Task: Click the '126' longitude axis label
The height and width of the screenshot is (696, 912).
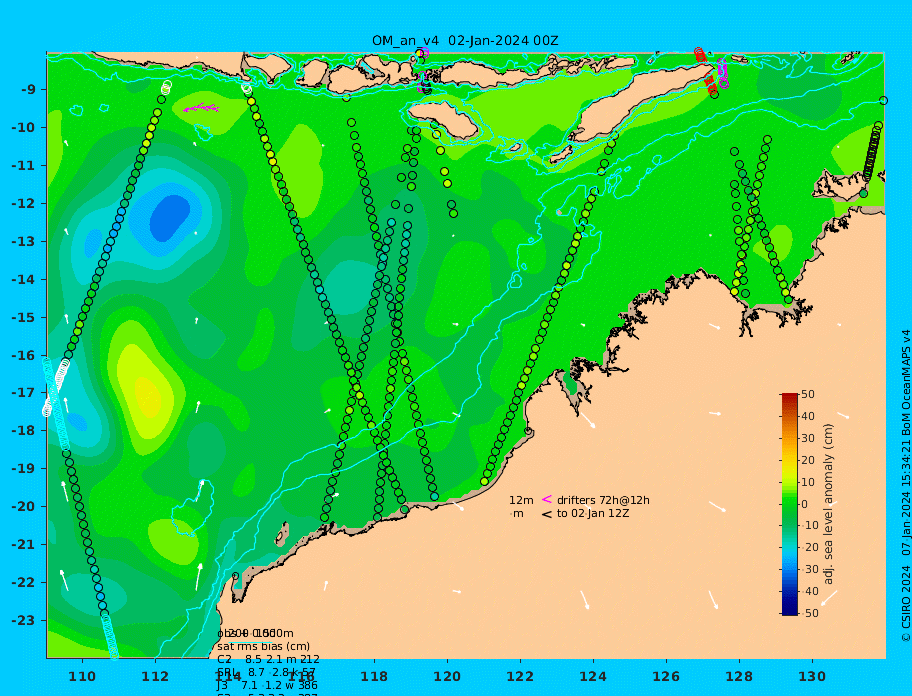Action: click(666, 677)
